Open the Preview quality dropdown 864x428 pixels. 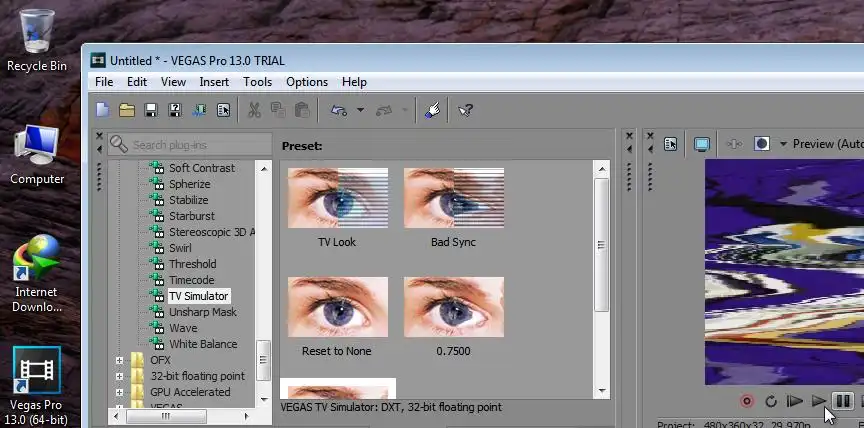click(828, 144)
